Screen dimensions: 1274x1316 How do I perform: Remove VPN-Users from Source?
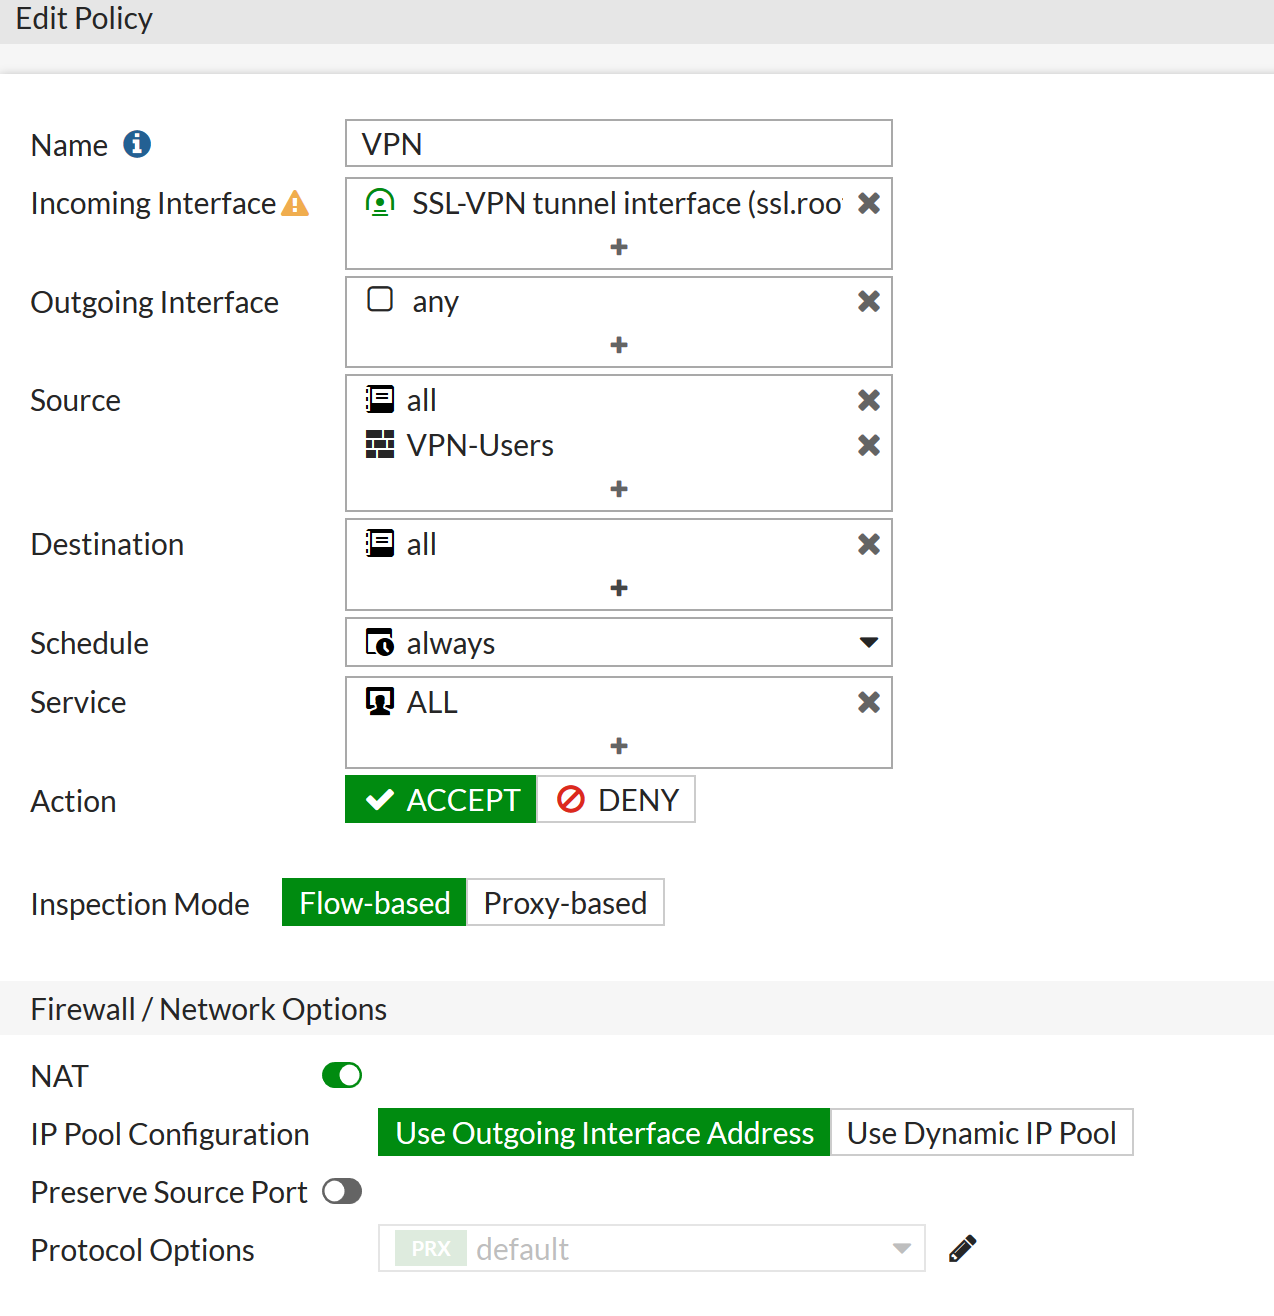[x=869, y=445]
